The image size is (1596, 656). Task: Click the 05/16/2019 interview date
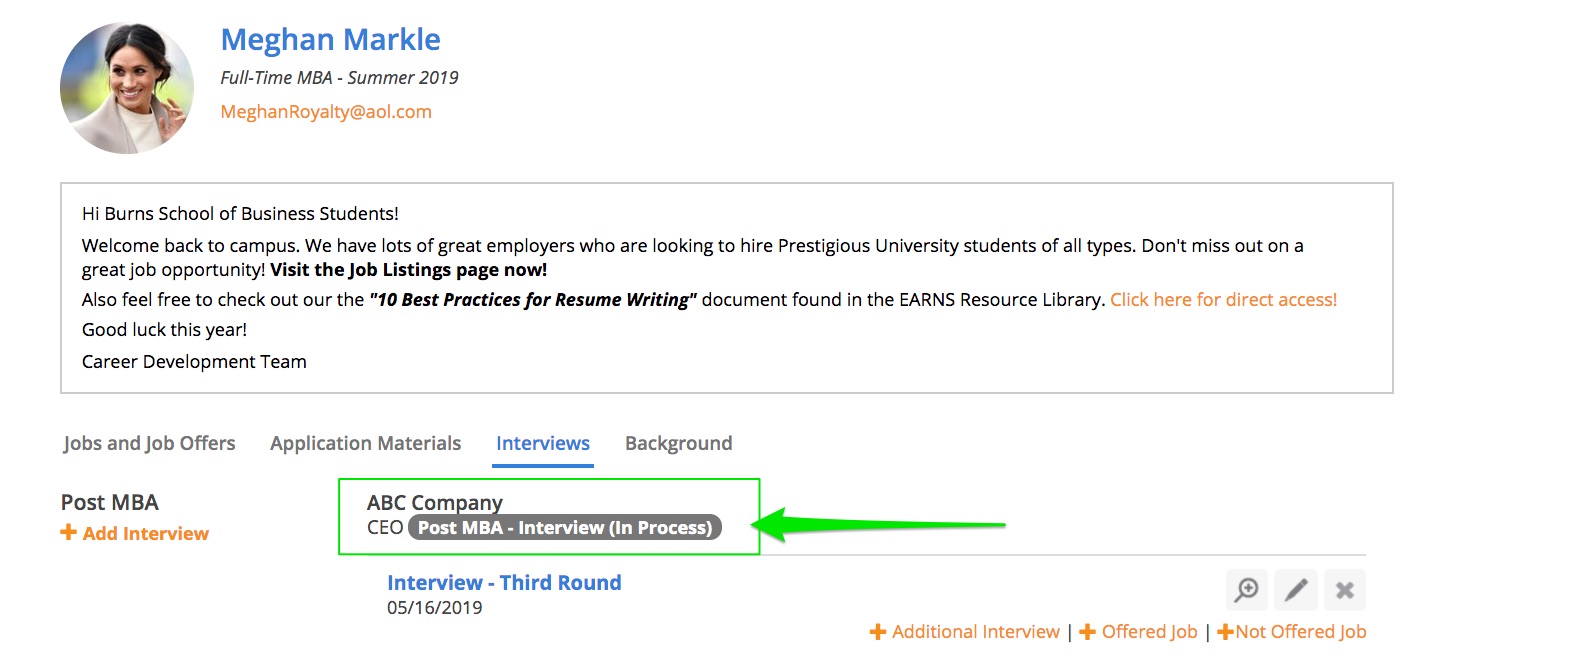point(434,608)
